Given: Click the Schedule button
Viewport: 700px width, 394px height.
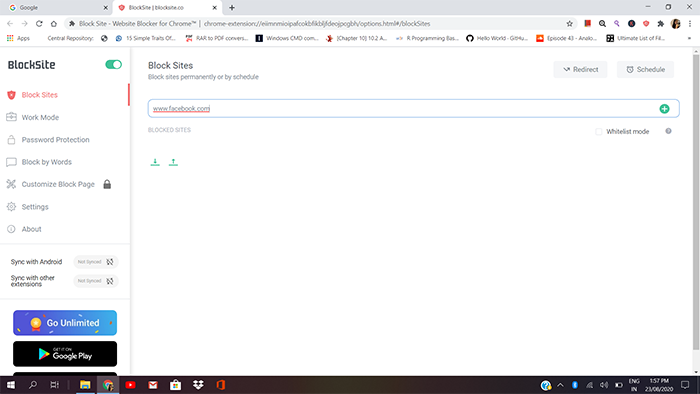Looking at the screenshot, I should (x=646, y=70).
